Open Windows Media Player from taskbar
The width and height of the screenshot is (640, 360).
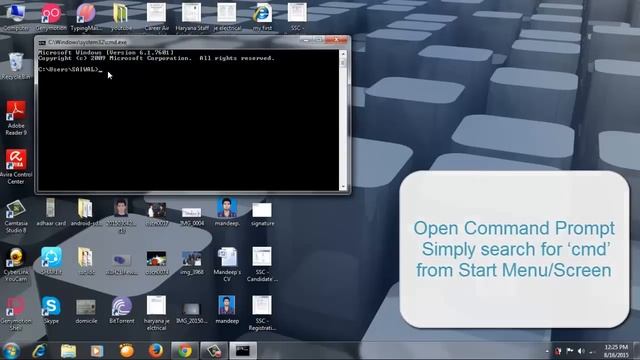click(x=97, y=351)
